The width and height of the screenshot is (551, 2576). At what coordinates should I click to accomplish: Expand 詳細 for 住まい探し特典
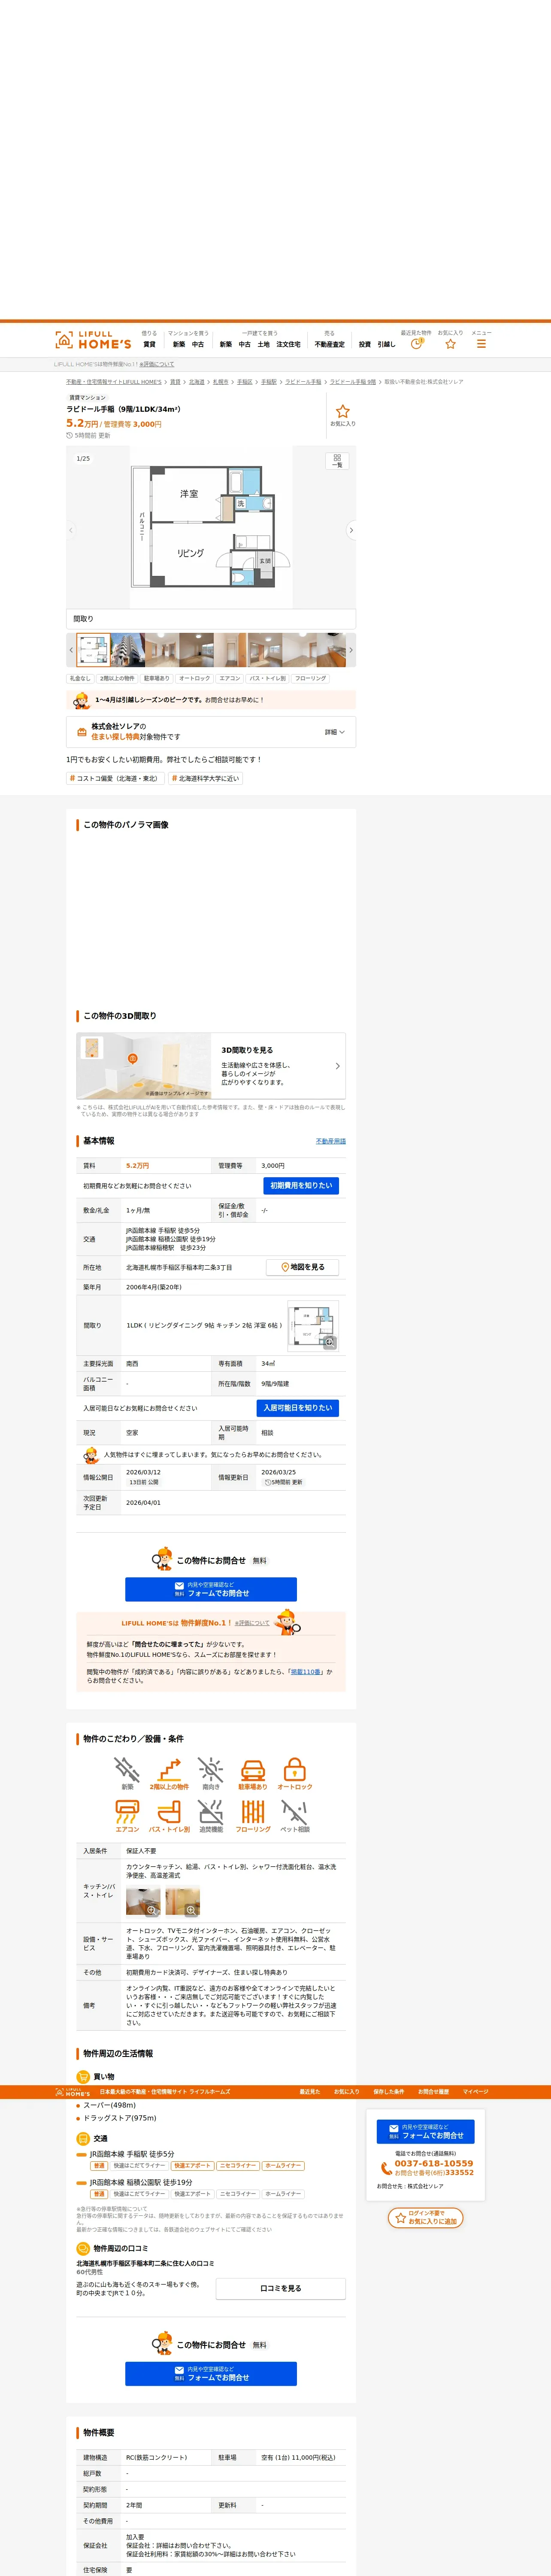(335, 732)
